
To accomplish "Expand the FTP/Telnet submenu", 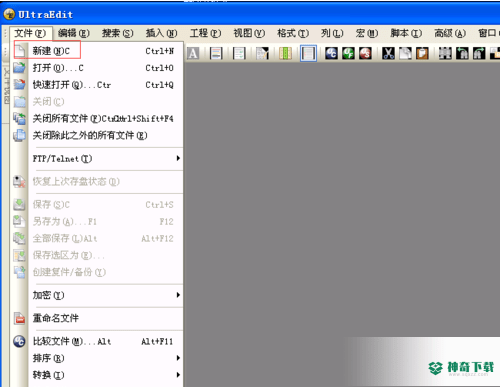I will pyautogui.click(x=106, y=159).
